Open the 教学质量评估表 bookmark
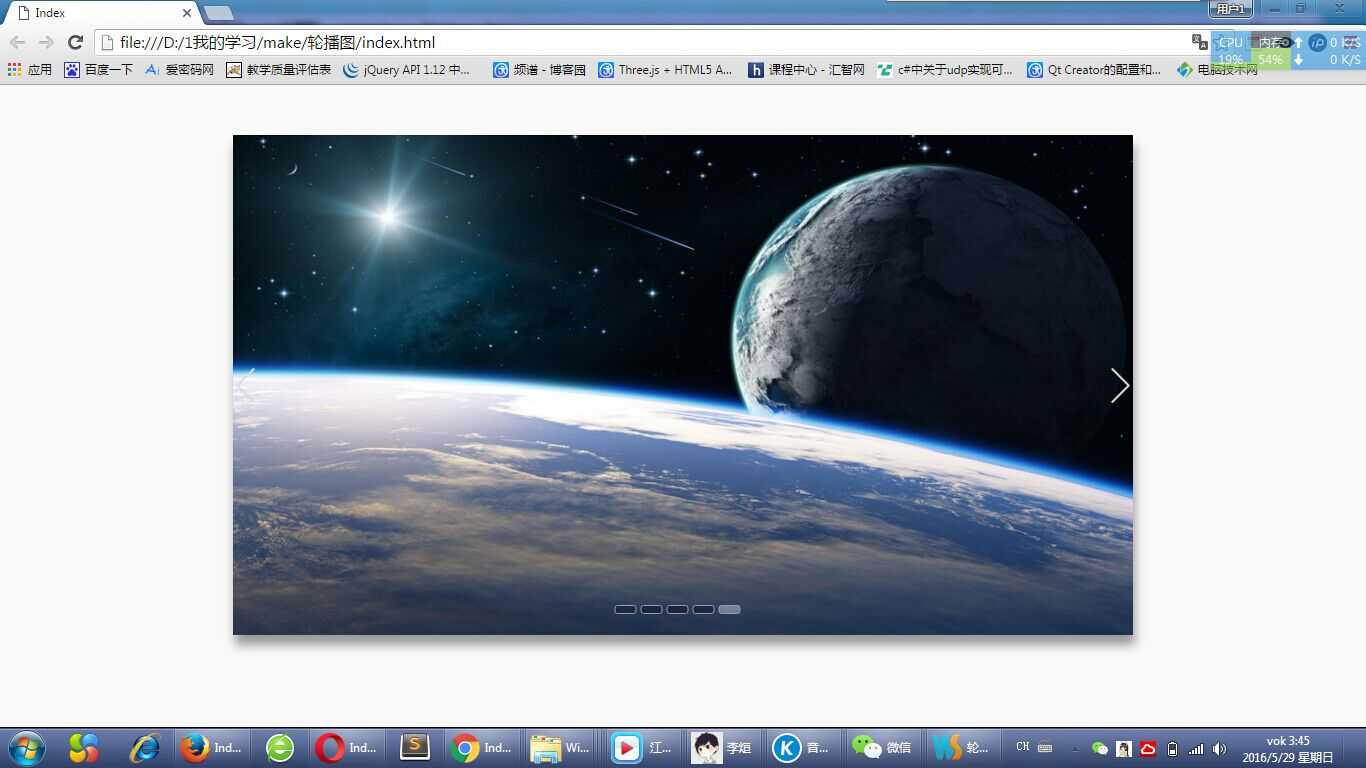The image size is (1366, 768). (x=278, y=70)
